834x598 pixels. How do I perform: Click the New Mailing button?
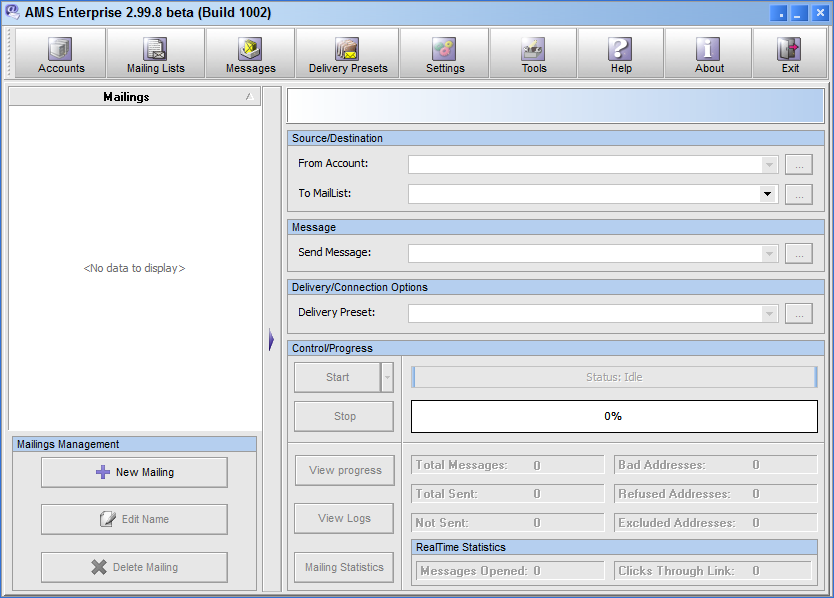pos(134,472)
